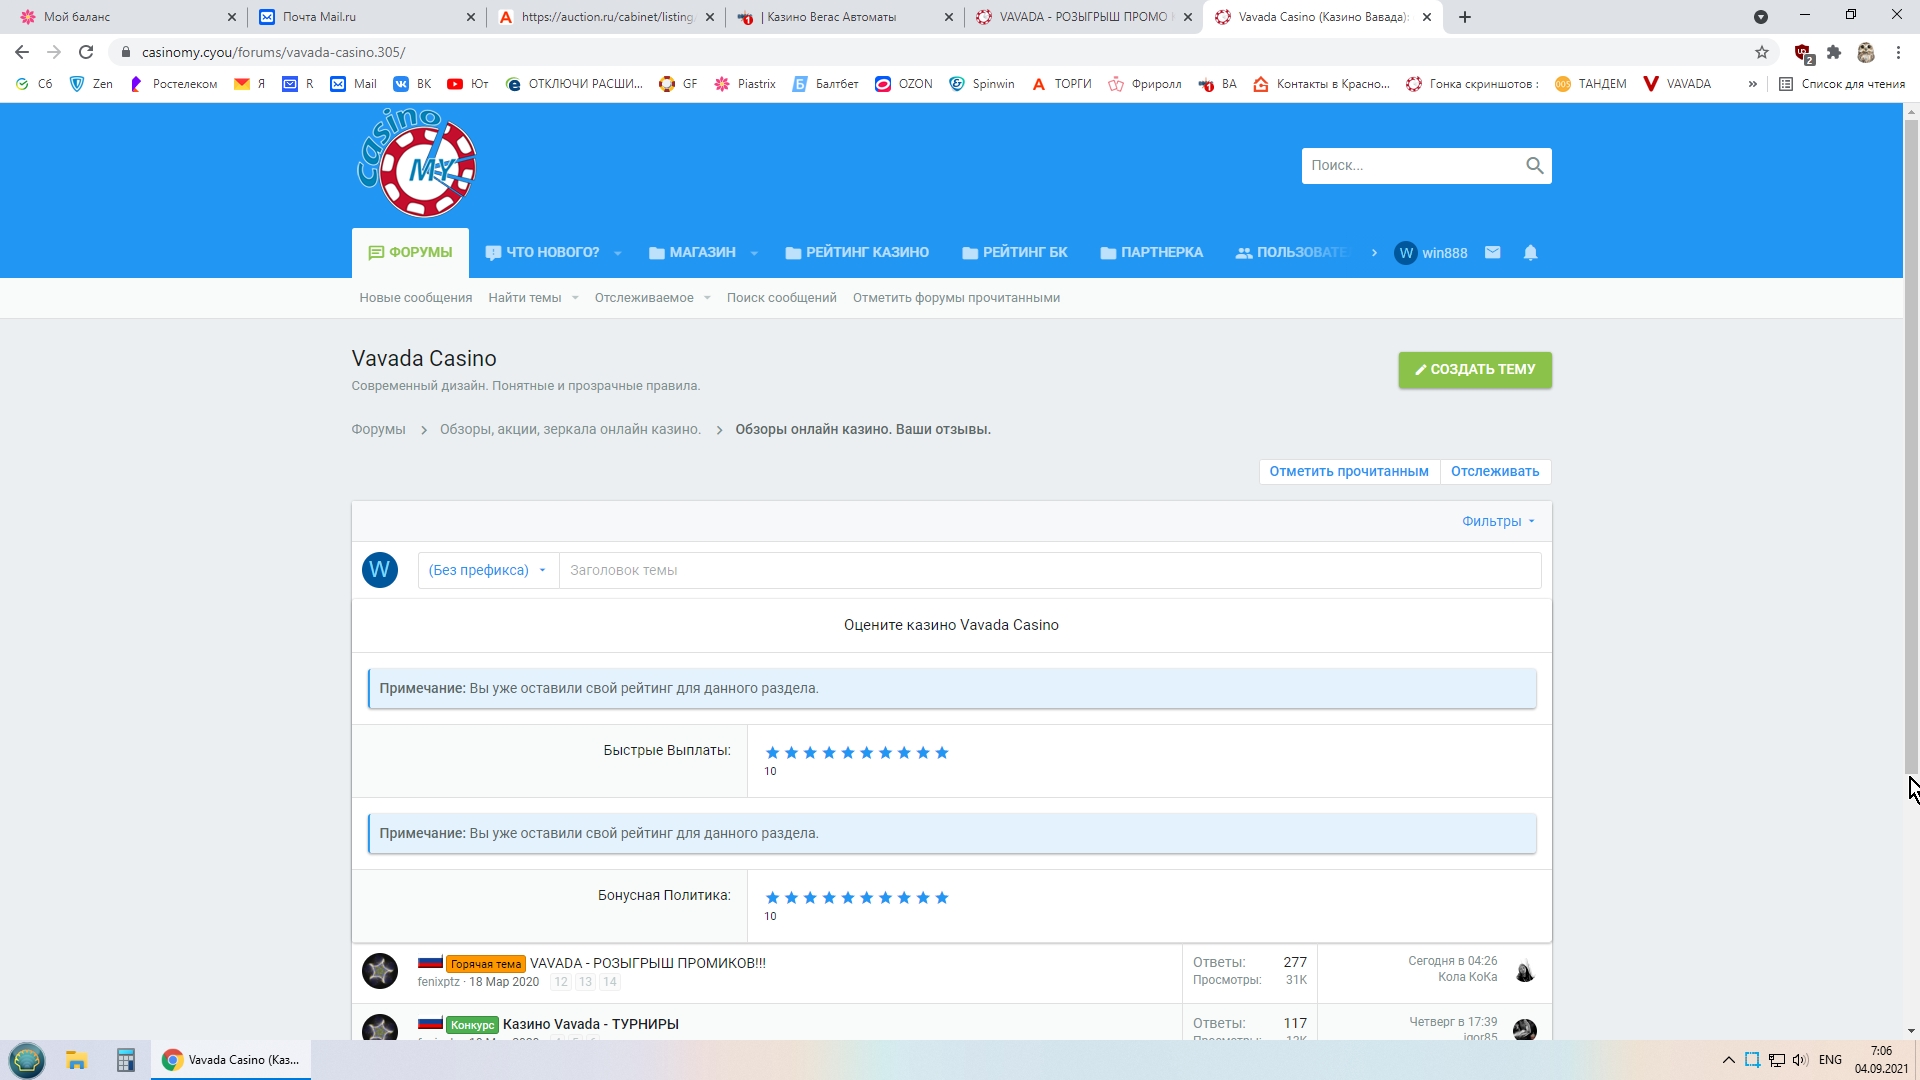Switch to Почта Mail.ru browser tab
The height and width of the screenshot is (1080, 1920).
(x=365, y=17)
